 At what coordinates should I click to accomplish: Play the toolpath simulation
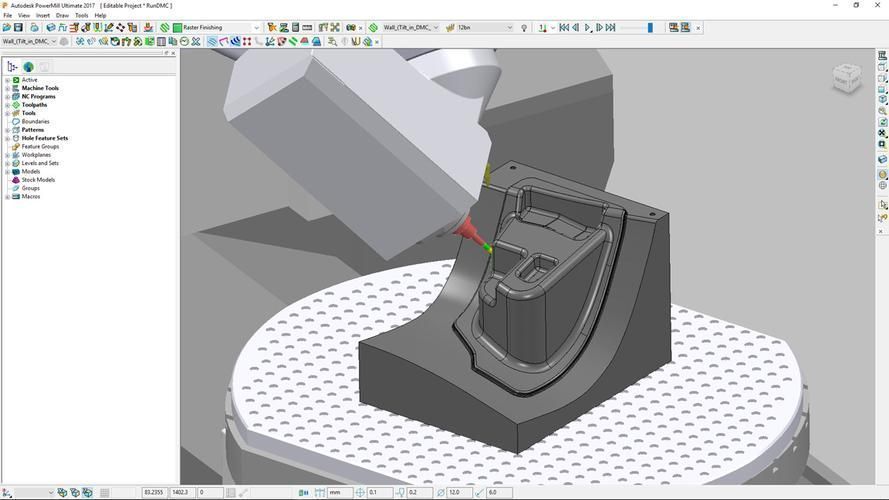point(587,27)
